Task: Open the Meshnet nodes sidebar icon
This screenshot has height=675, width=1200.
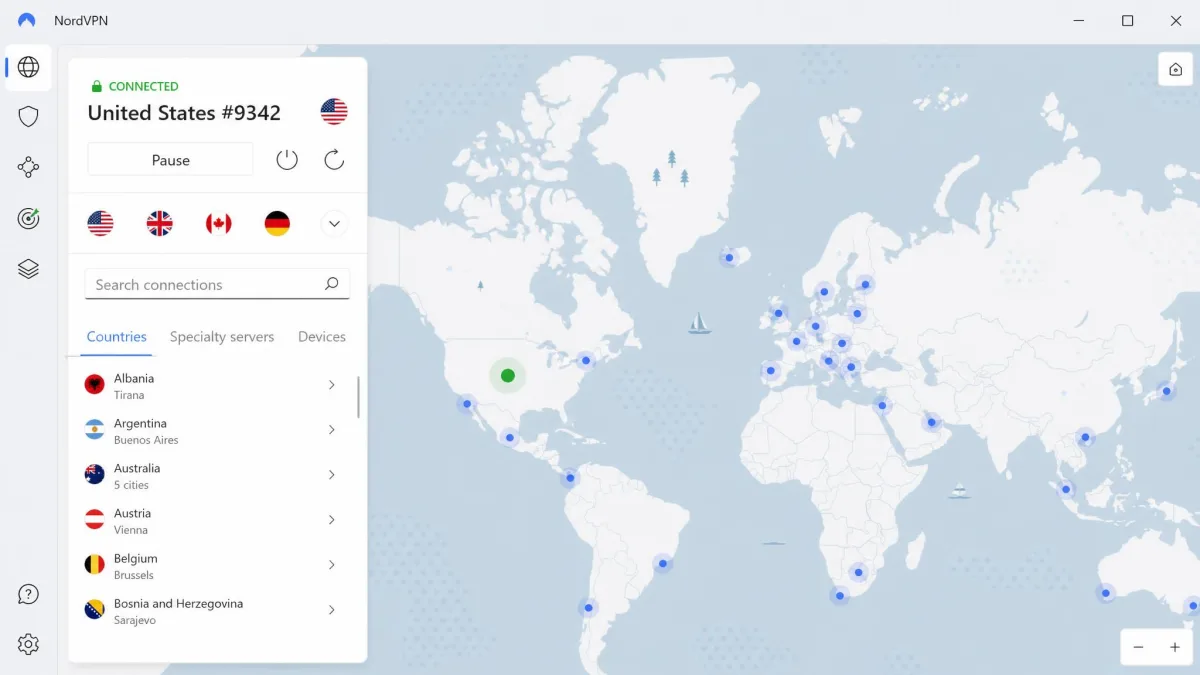Action: click(29, 167)
